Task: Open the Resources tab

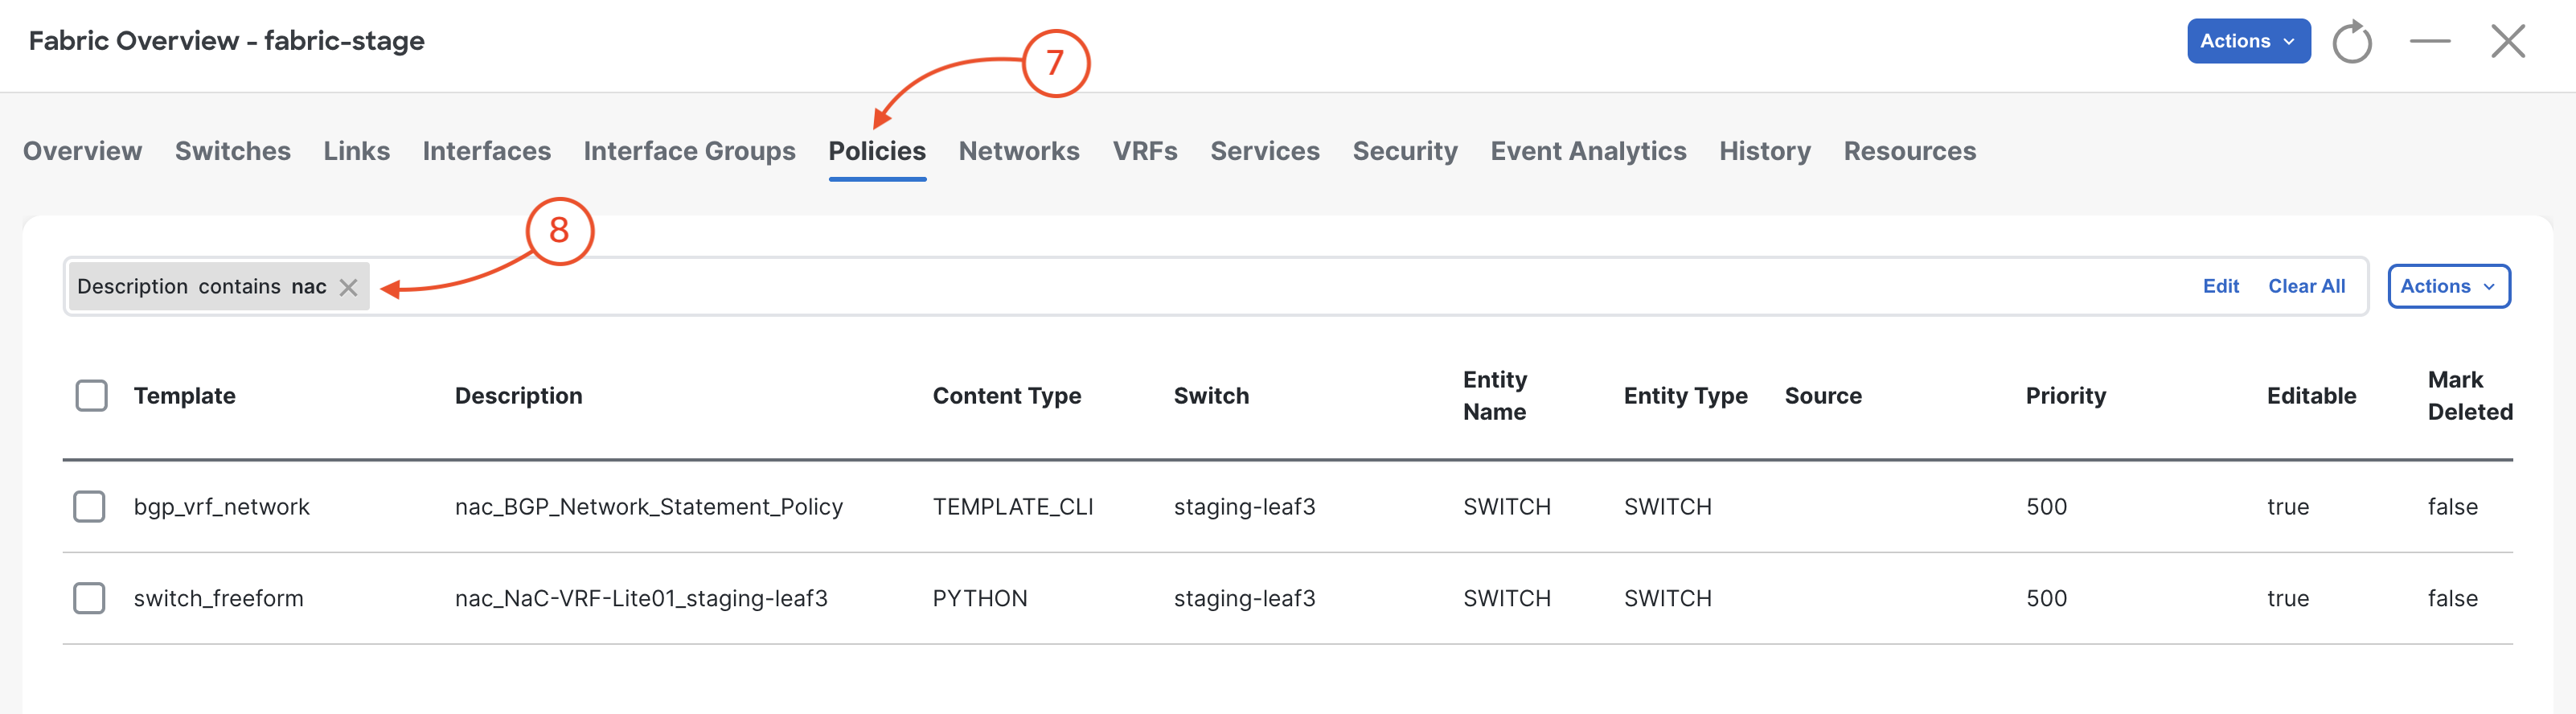Action: (1909, 151)
